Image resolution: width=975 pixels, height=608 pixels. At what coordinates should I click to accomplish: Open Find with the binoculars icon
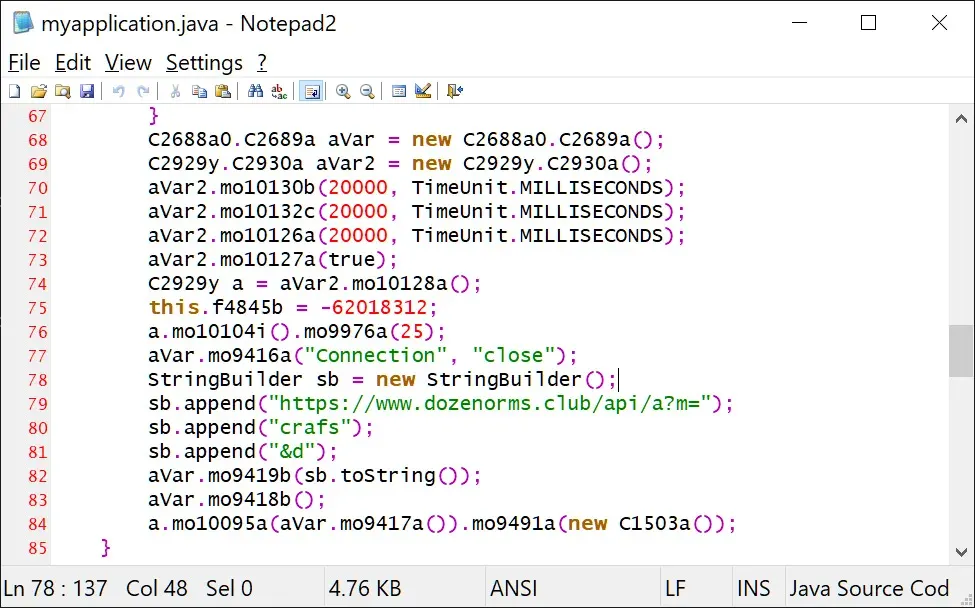click(255, 91)
